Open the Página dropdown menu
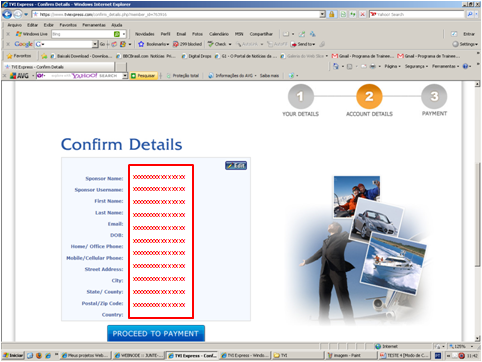482x362 pixels. pyautogui.click(x=392, y=66)
